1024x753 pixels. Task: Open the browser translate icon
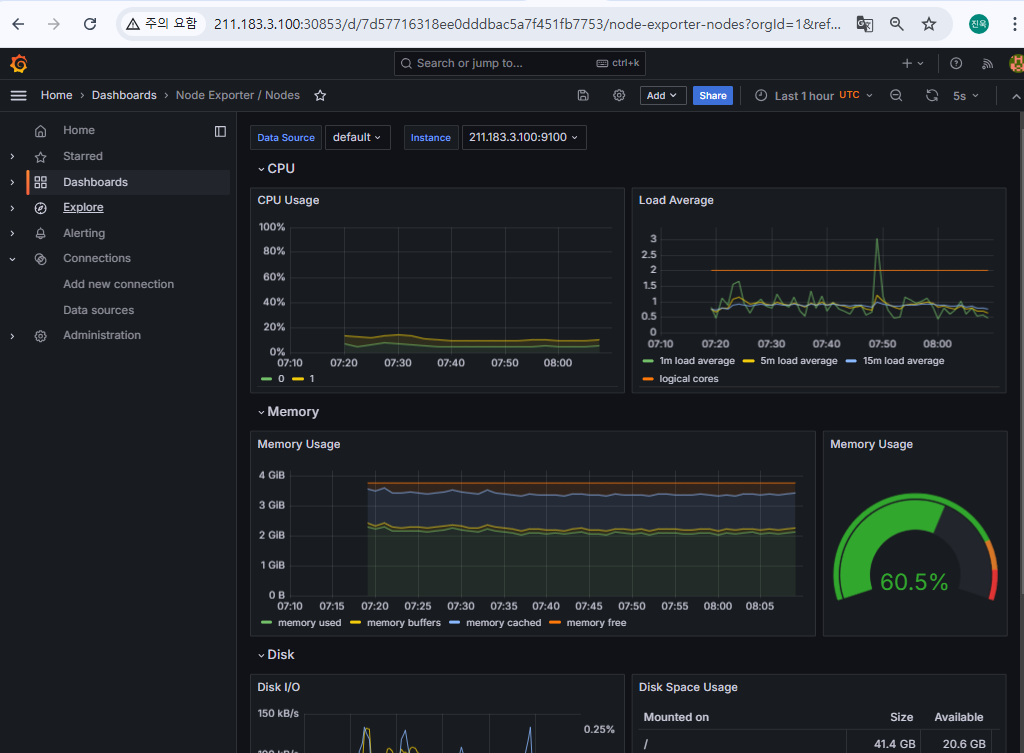point(865,24)
